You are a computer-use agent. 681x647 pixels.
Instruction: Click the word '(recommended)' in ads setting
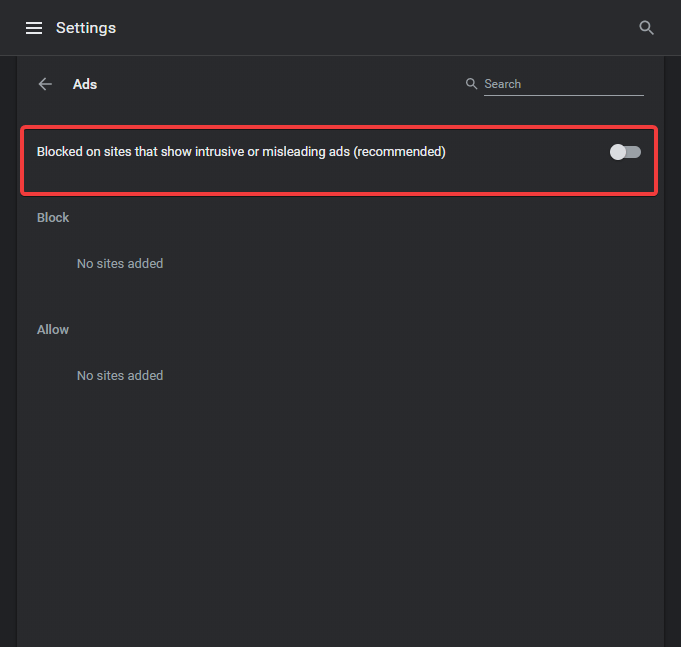click(x=400, y=152)
